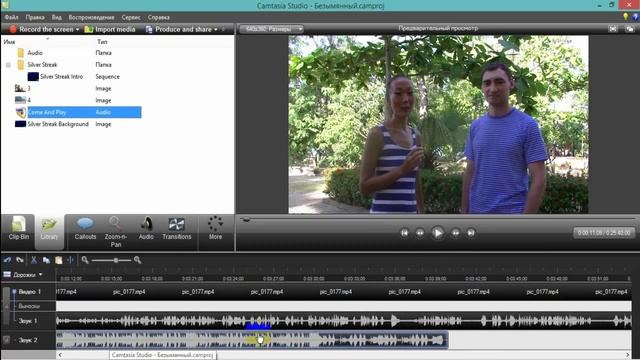640x360 pixels.
Task: Collapse the Silver Streak folder
Action: pos(8,65)
